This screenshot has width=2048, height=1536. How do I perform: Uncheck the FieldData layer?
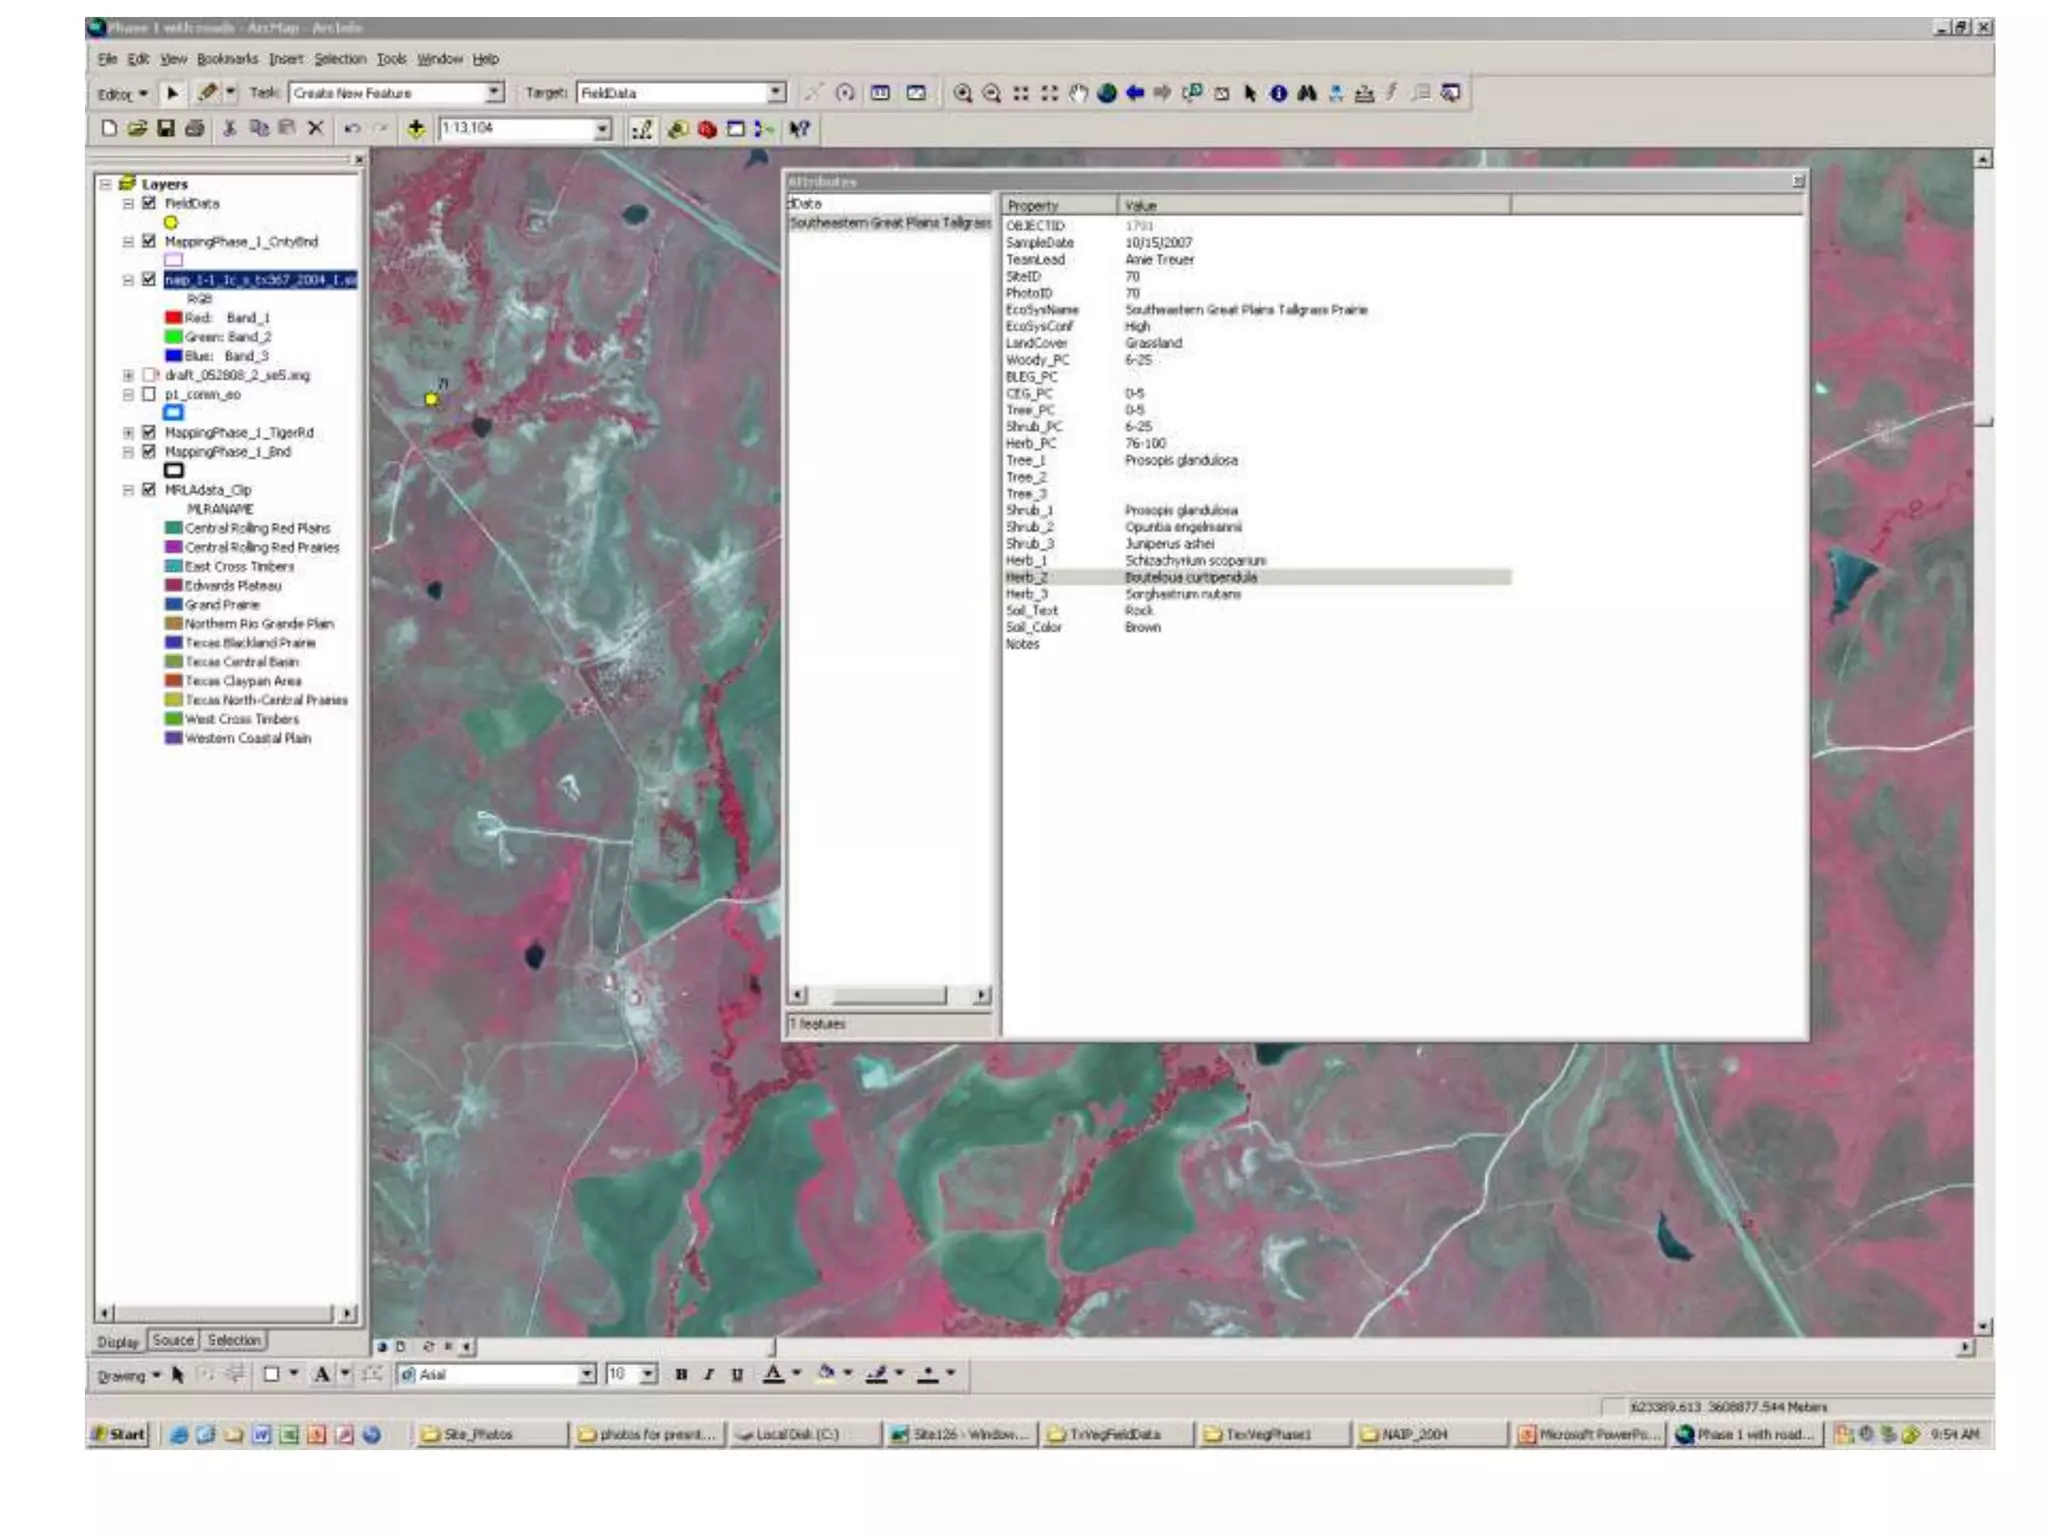tap(149, 203)
